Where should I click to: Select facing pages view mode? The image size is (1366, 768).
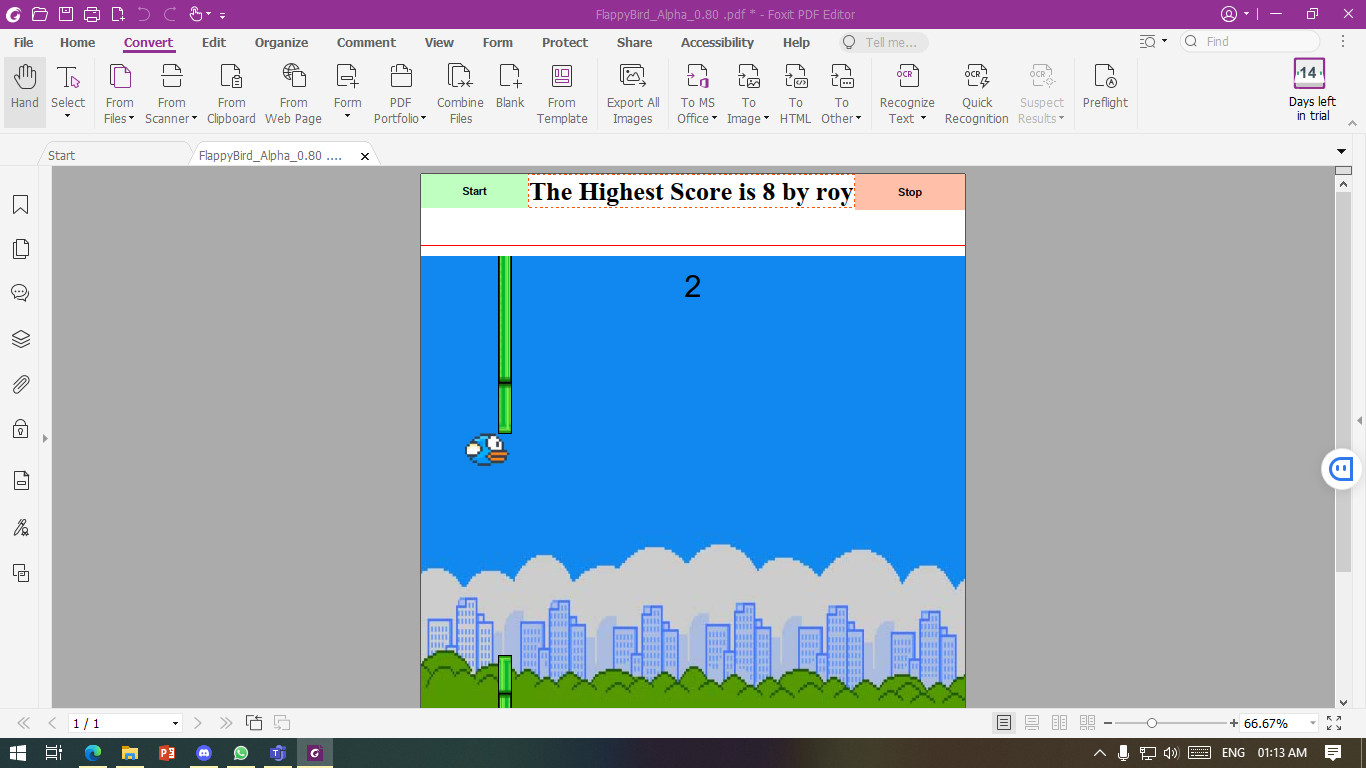(1060, 723)
